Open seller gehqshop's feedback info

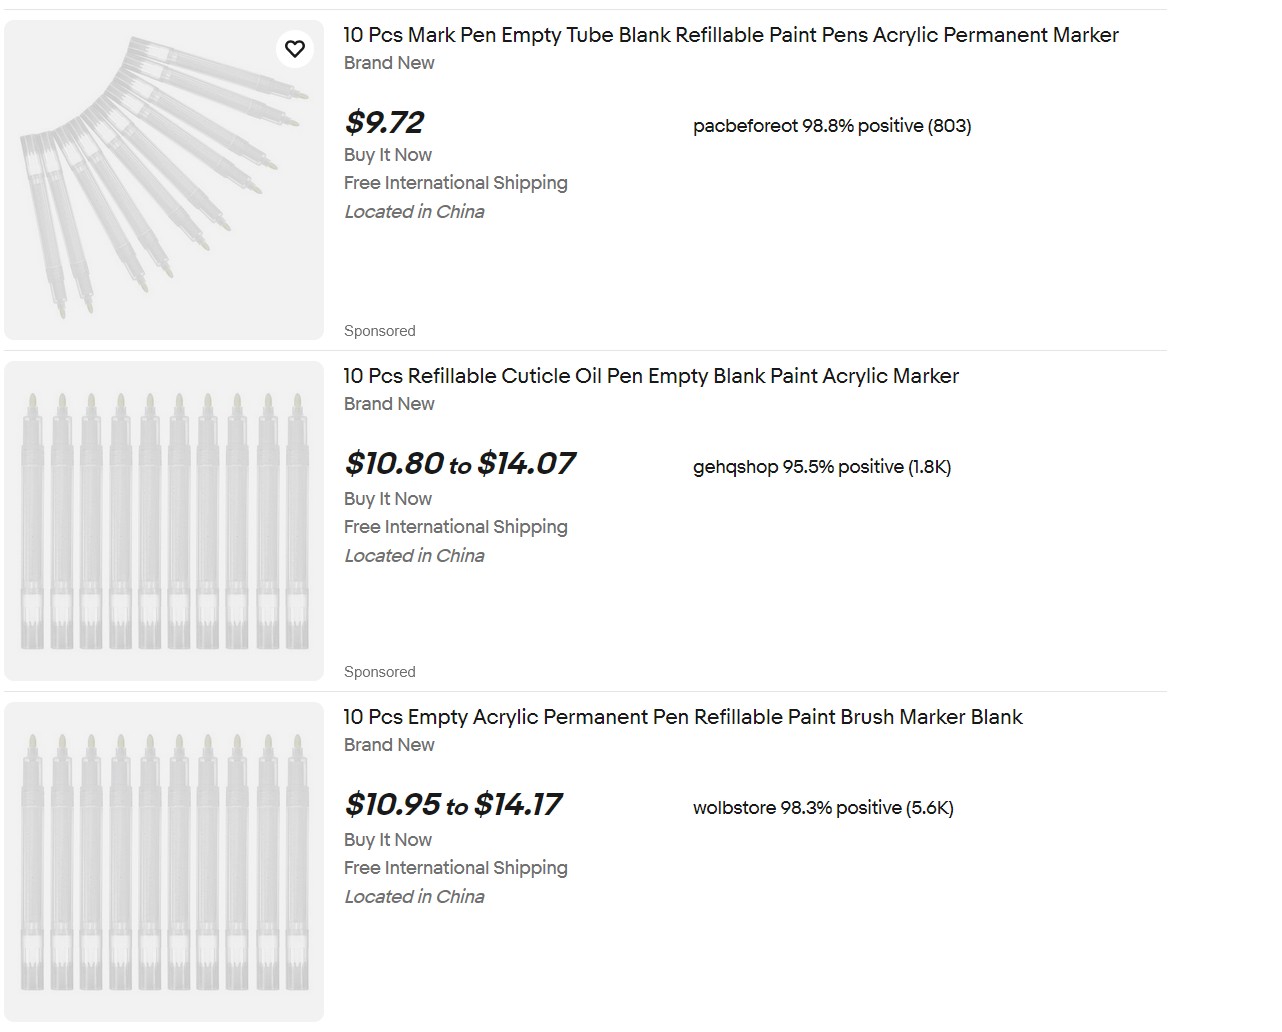pos(821,467)
